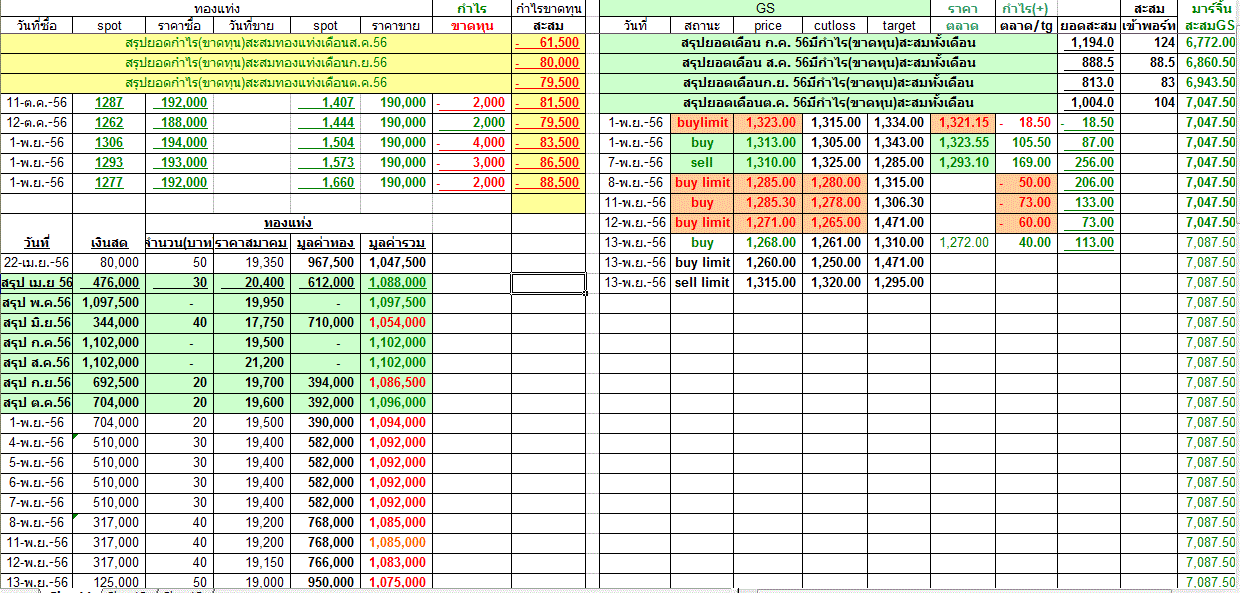Click the selected empty cell beside 1,088,000
The width and height of the screenshot is (1240, 593).
pyautogui.click(x=548, y=283)
